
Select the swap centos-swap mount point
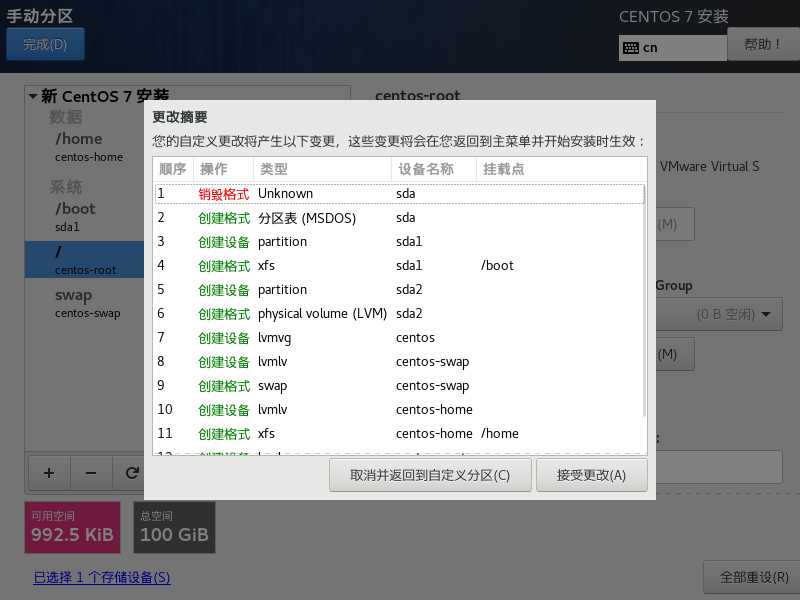click(85, 303)
